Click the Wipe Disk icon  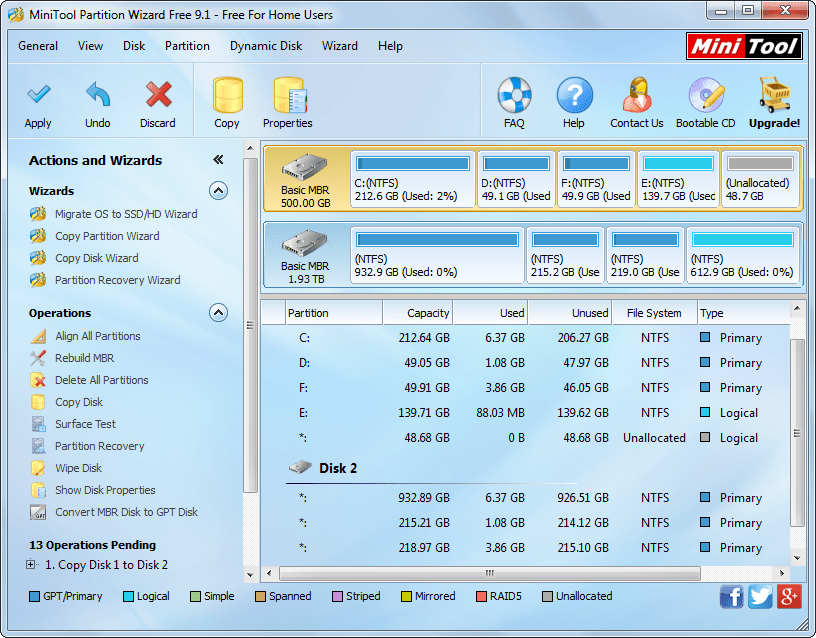point(38,468)
